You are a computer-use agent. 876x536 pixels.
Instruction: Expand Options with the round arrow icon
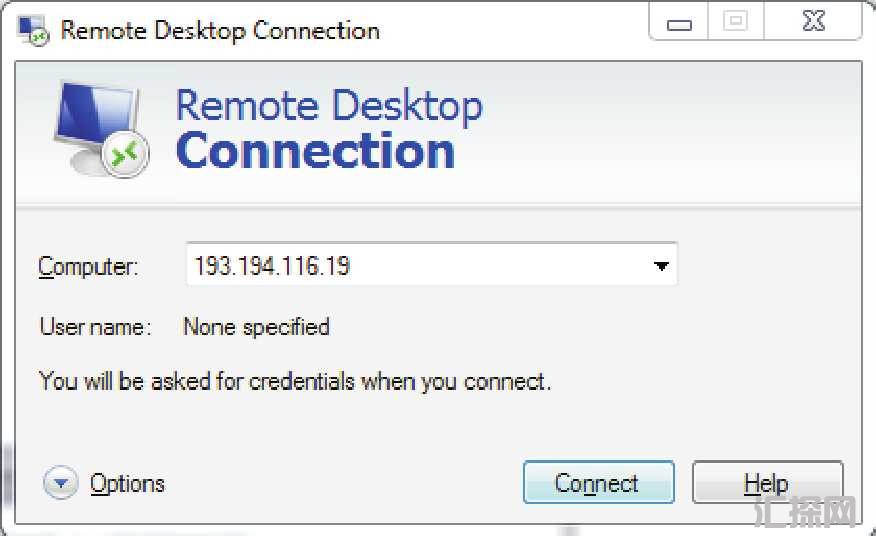click(60, 484)
